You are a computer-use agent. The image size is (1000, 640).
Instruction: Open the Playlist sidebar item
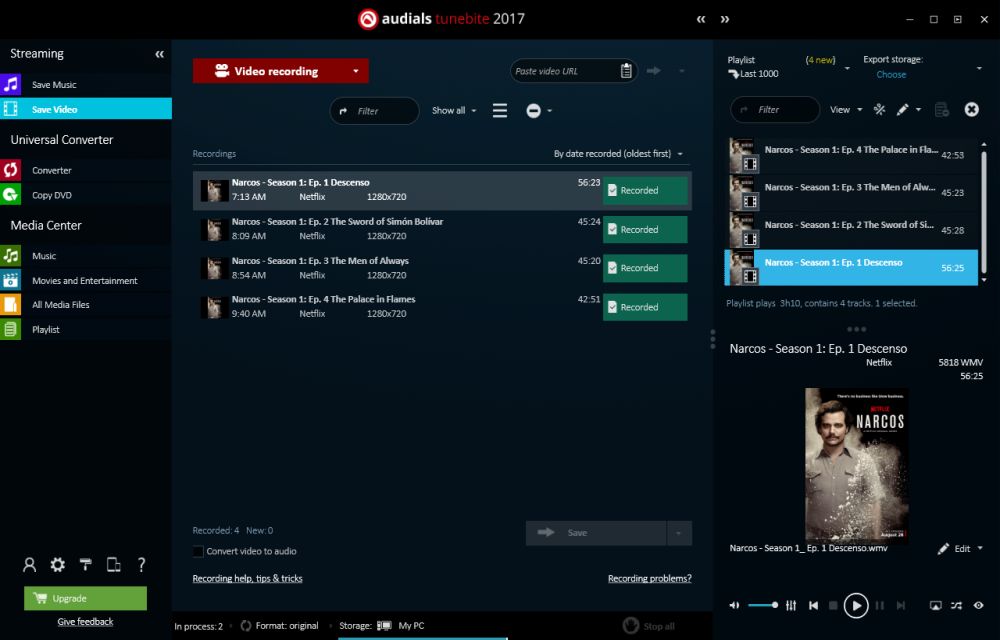coord(85,330)
